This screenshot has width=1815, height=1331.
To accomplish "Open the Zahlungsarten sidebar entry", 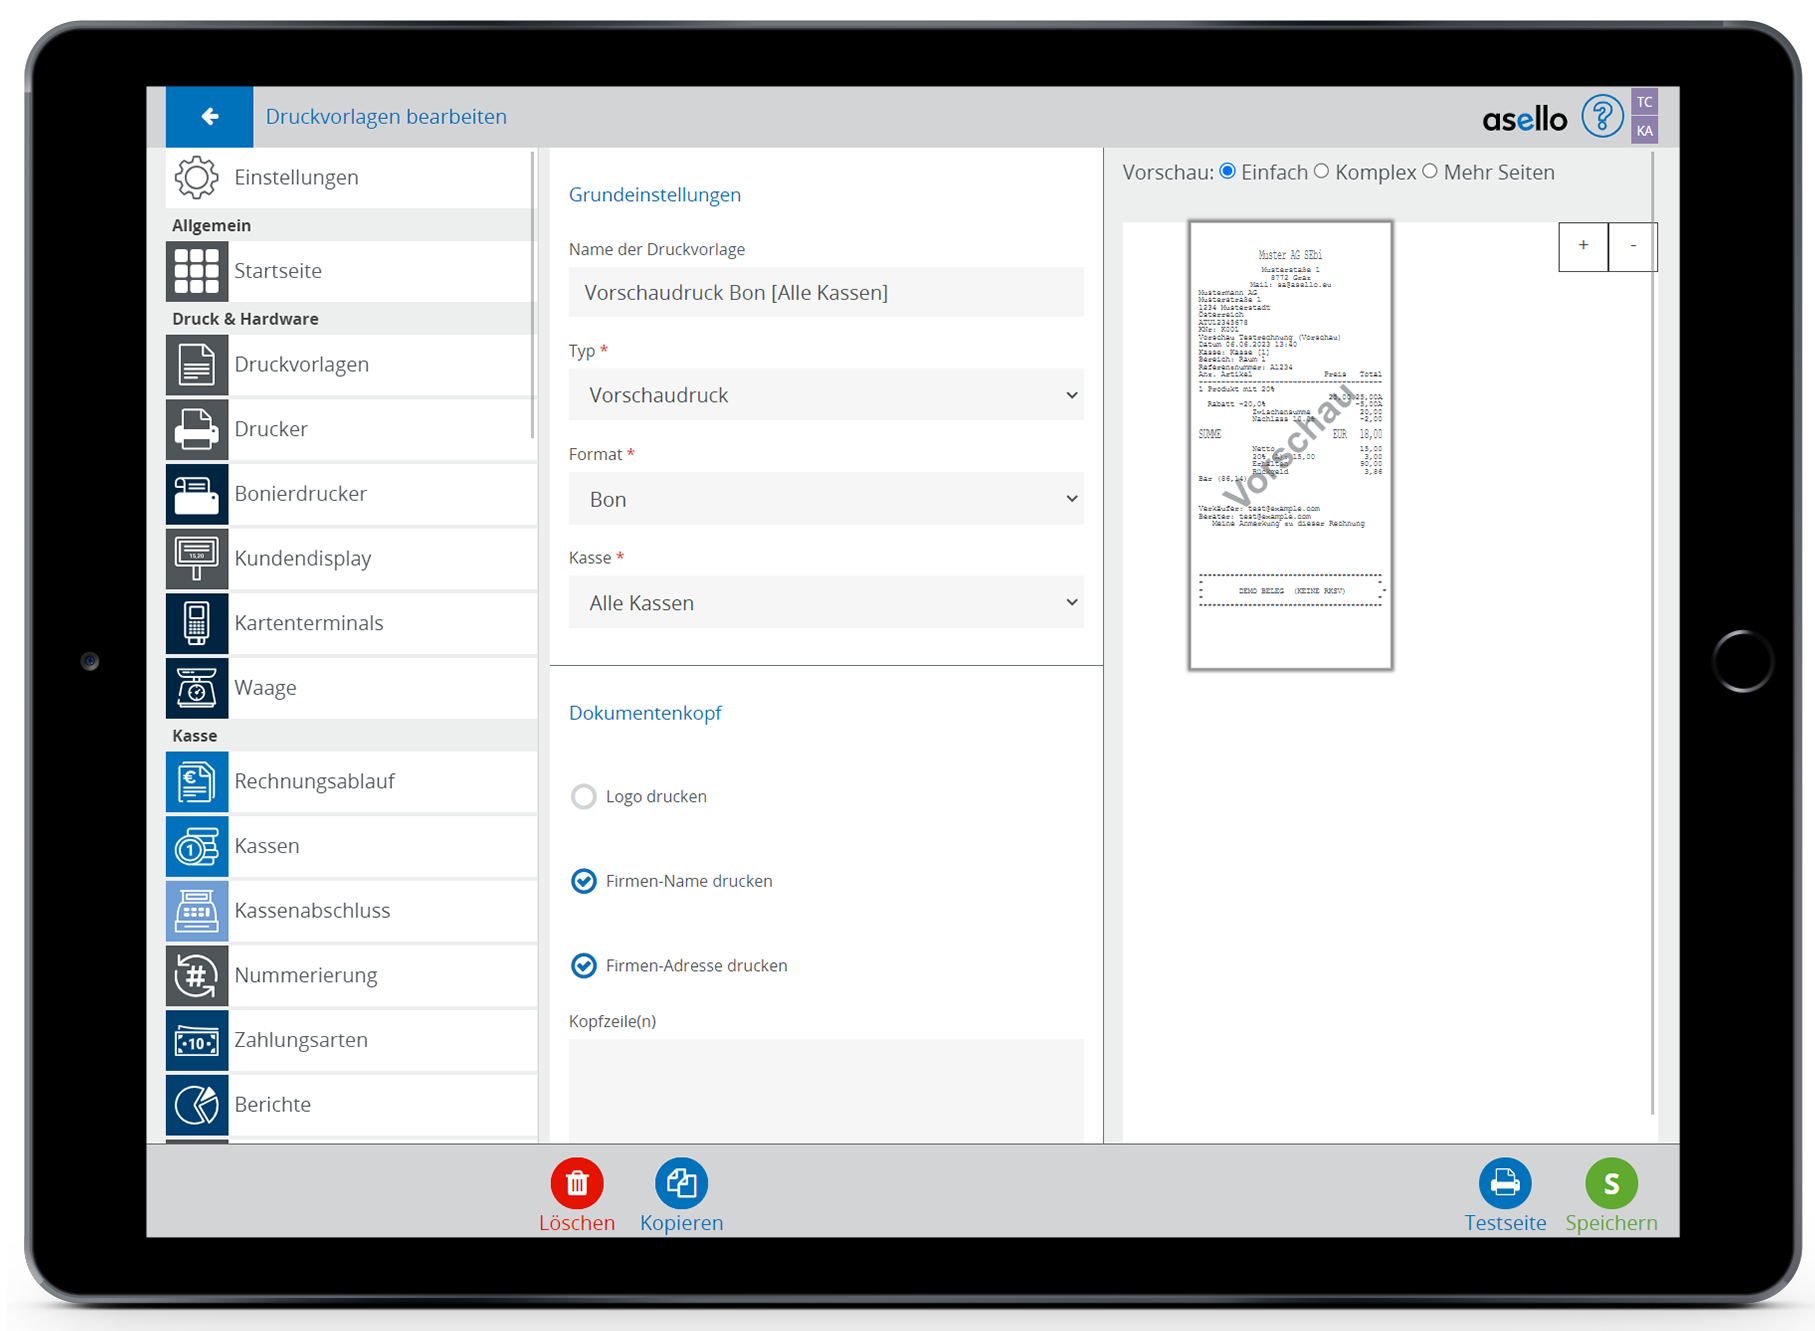I will (301, 1040).
